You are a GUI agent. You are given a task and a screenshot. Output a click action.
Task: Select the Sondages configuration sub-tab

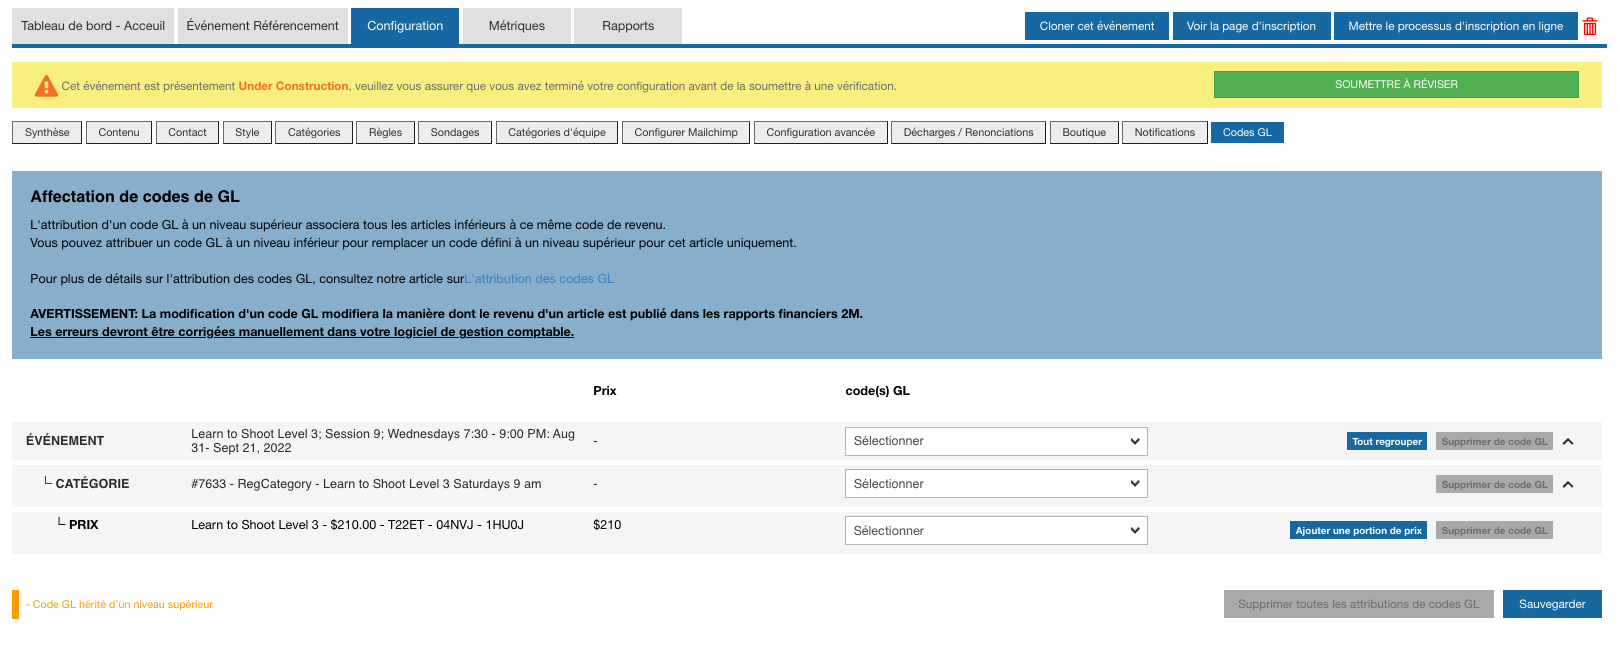(x=454, y=132)
